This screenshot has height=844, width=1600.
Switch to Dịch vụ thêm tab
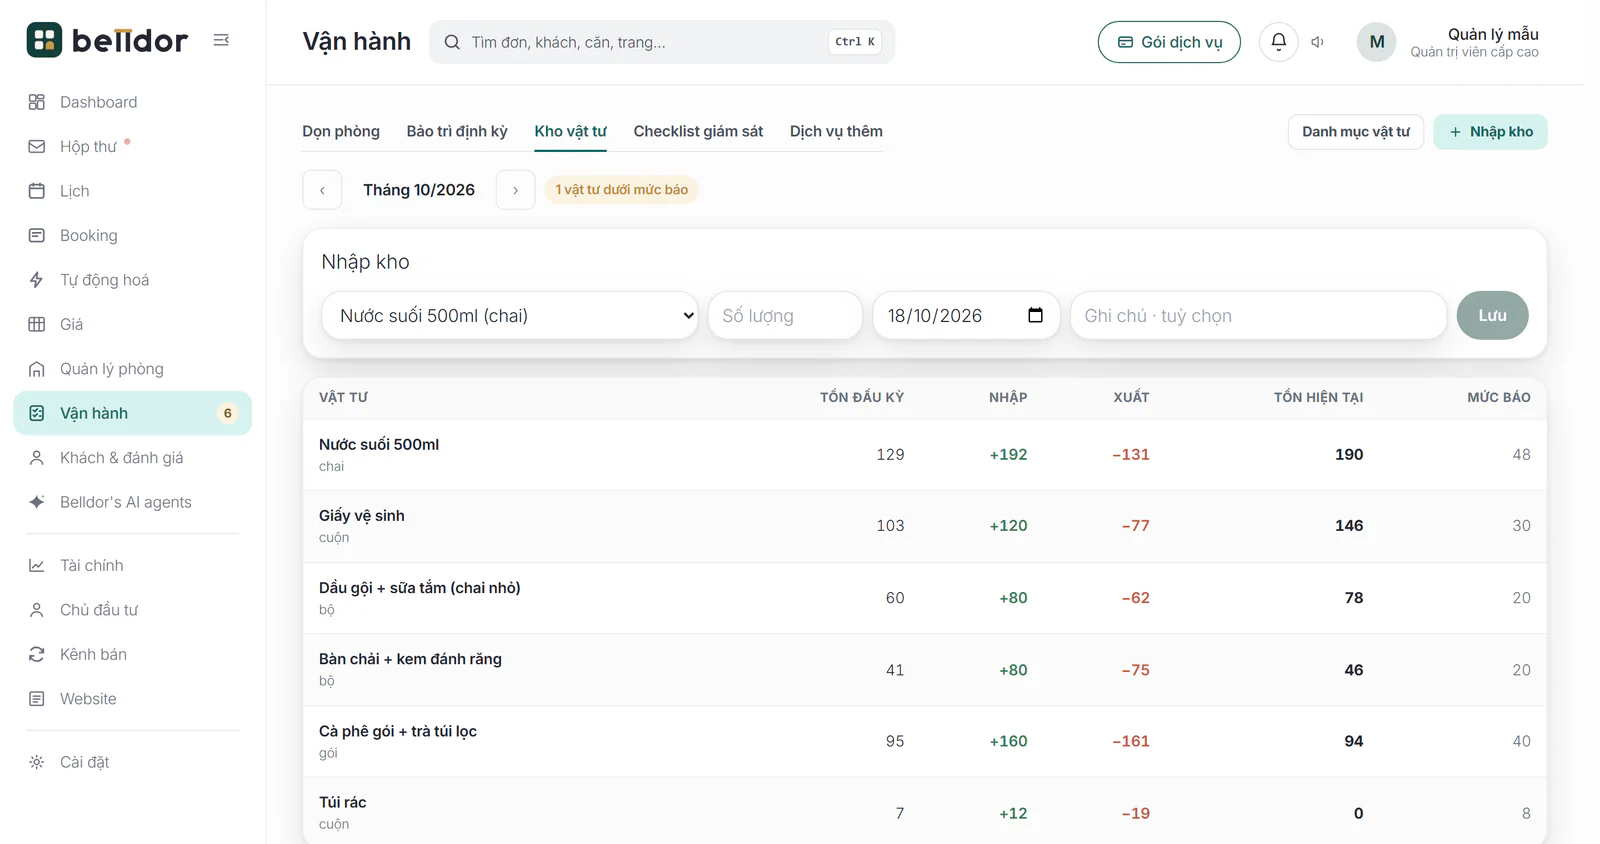[x=836, y=131]
